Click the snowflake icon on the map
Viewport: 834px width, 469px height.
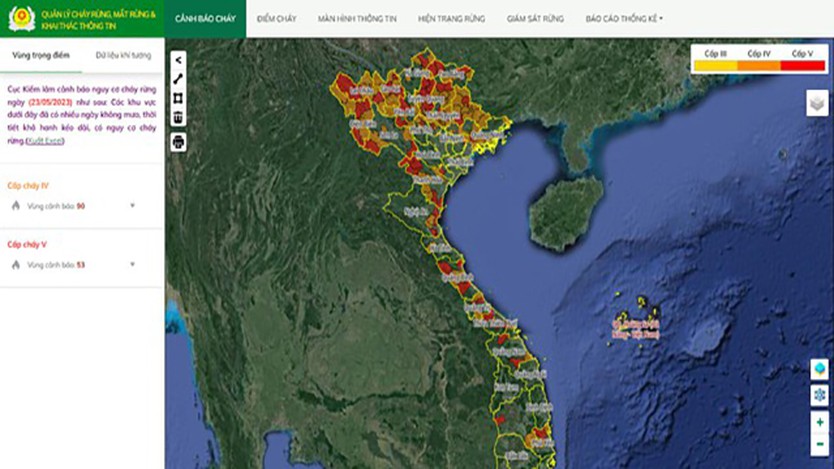tap(820, 395)
